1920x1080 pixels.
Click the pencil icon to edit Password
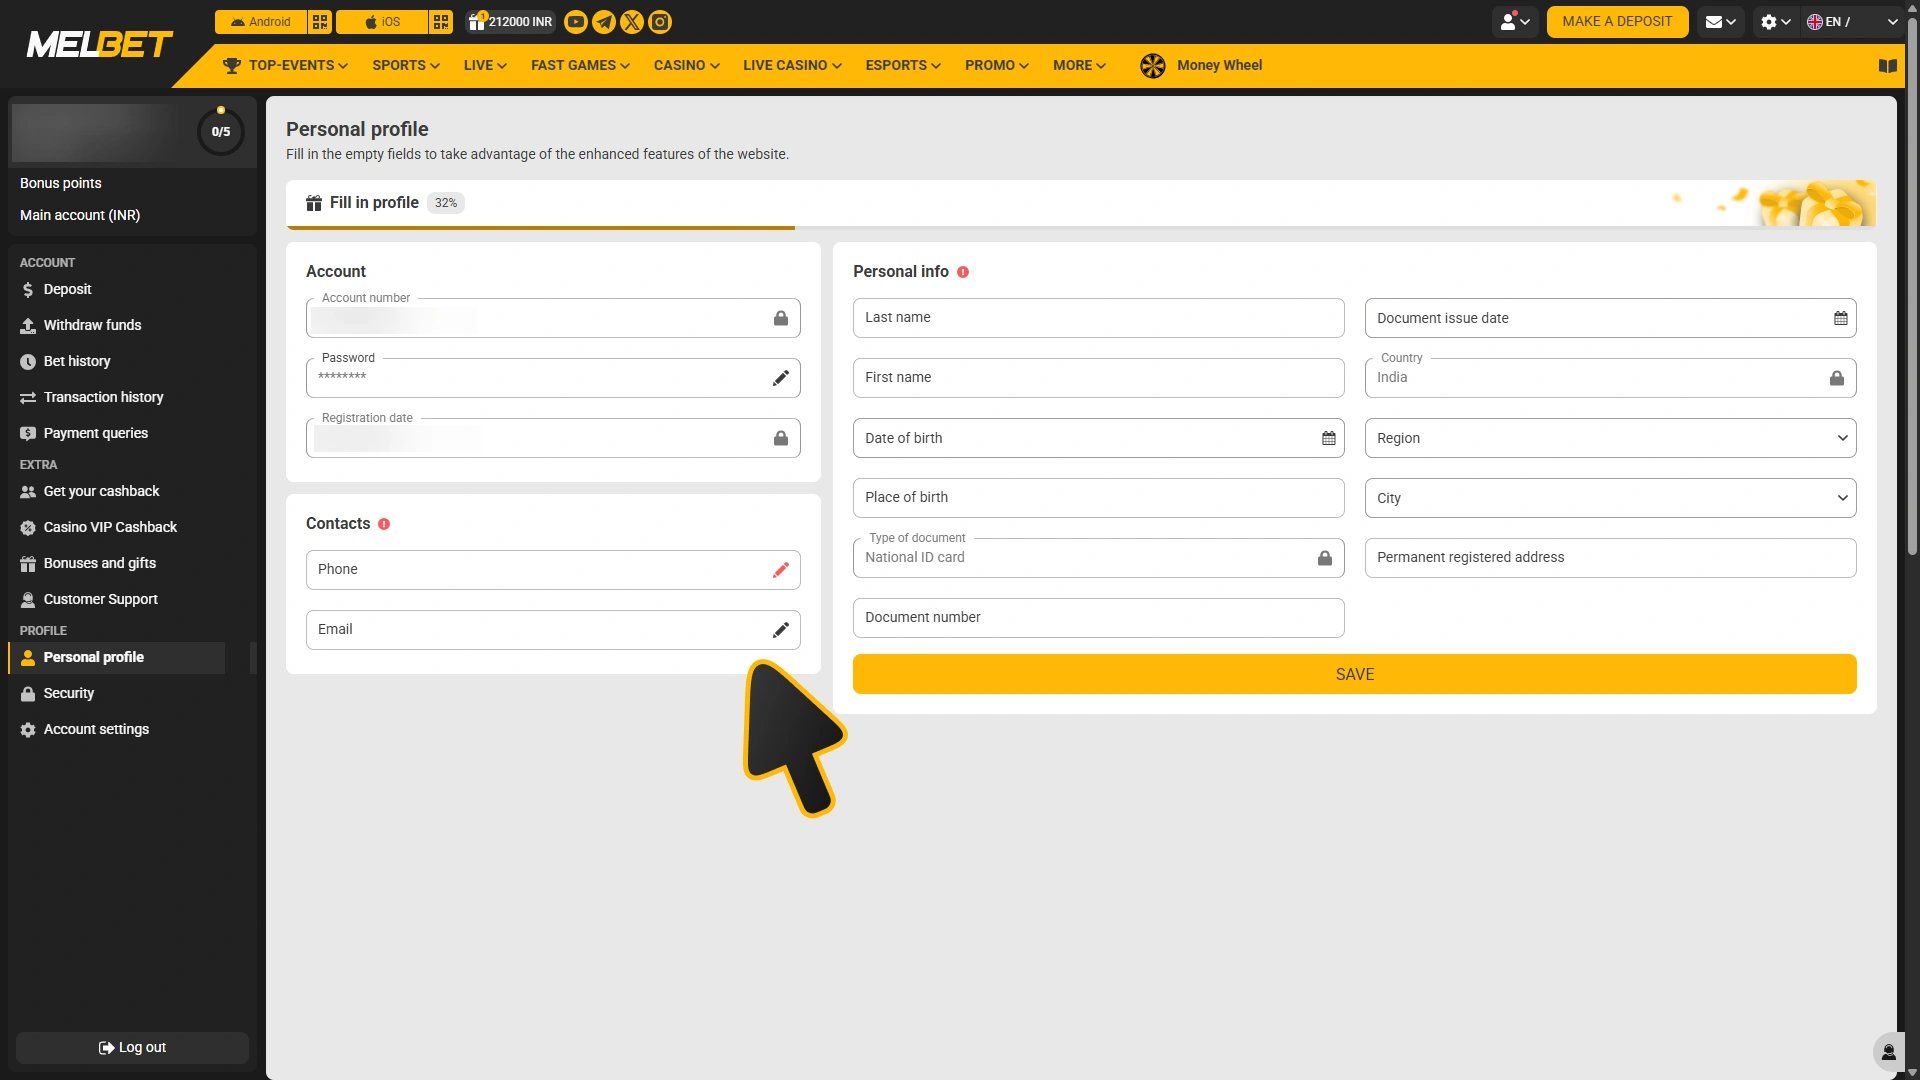781,378
